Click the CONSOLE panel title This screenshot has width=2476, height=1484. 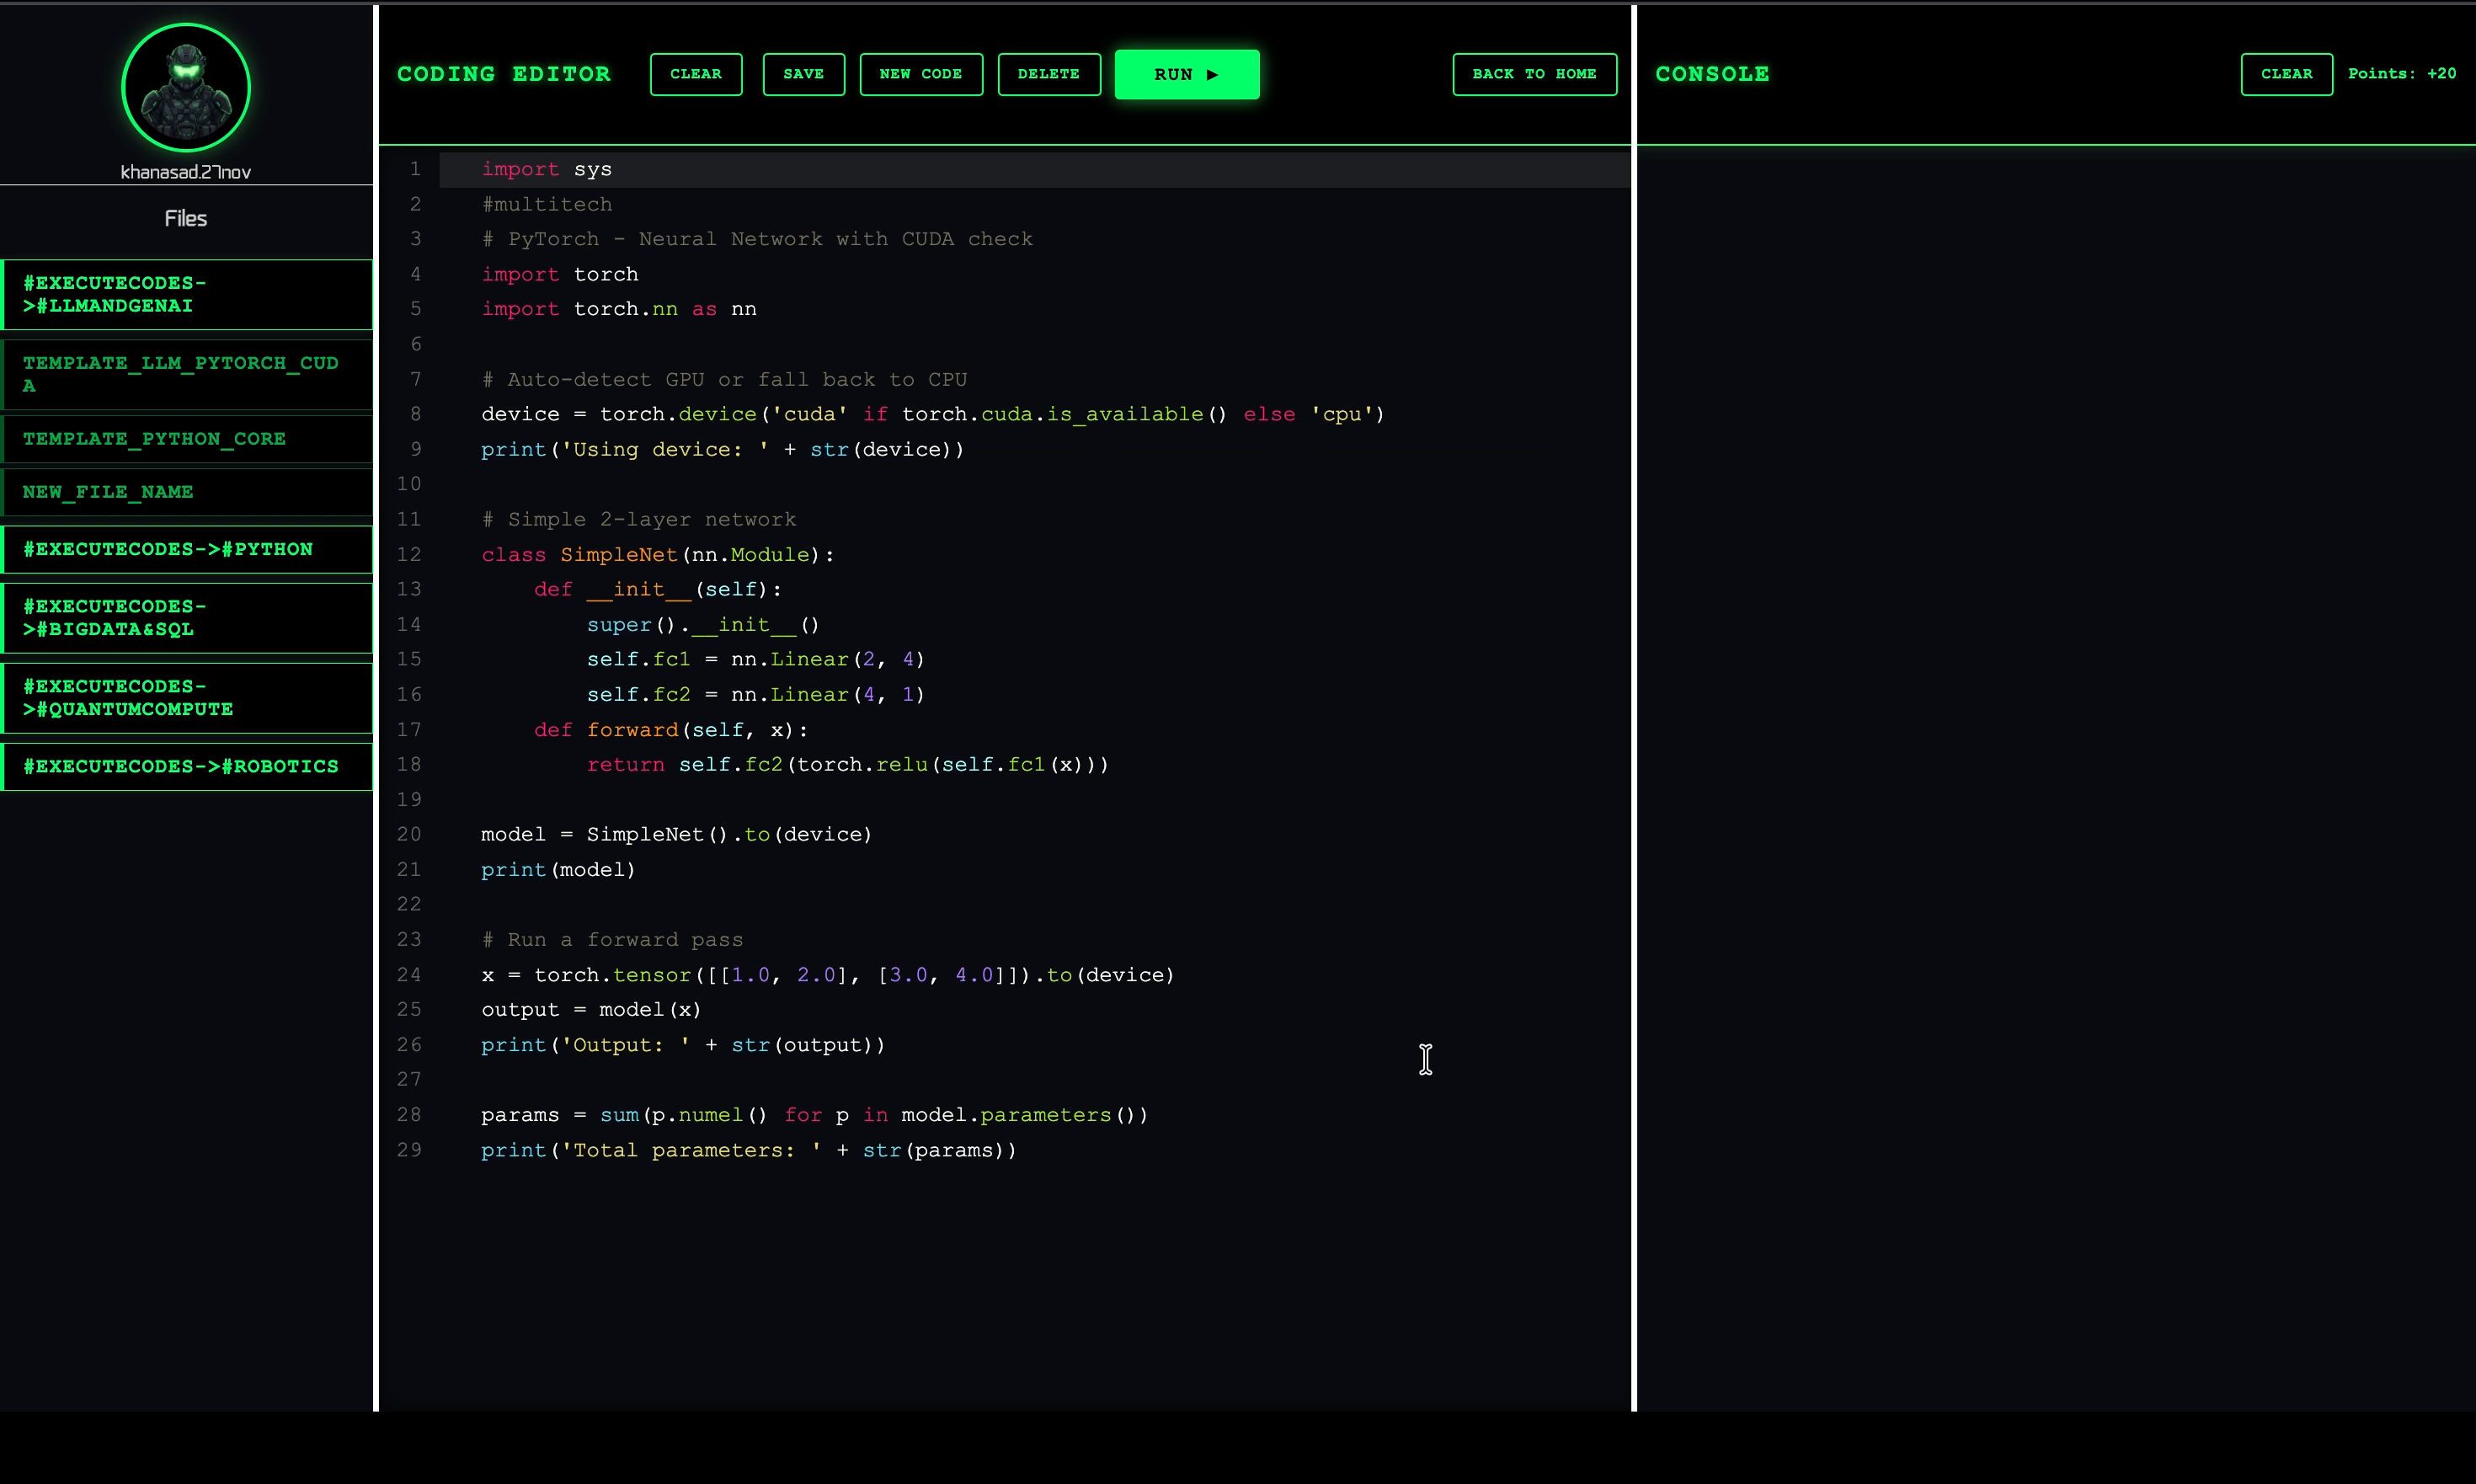click(x=1712, y=74)
